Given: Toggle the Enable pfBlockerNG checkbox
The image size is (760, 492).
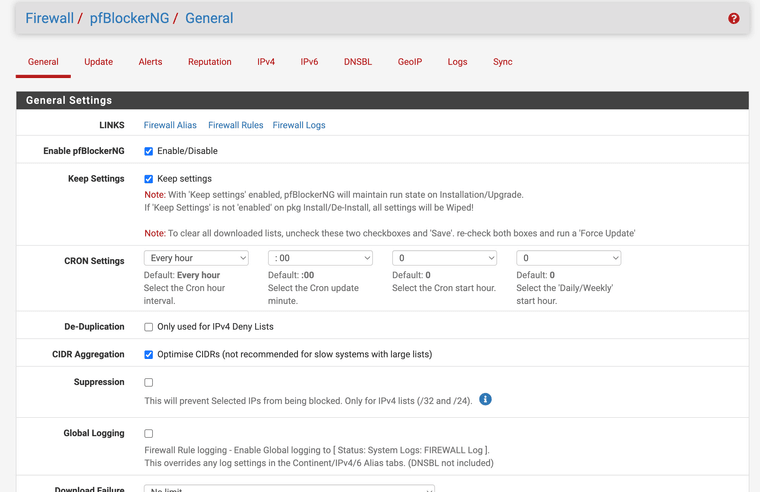Looking at the screenshot, I should pos(148,151).
